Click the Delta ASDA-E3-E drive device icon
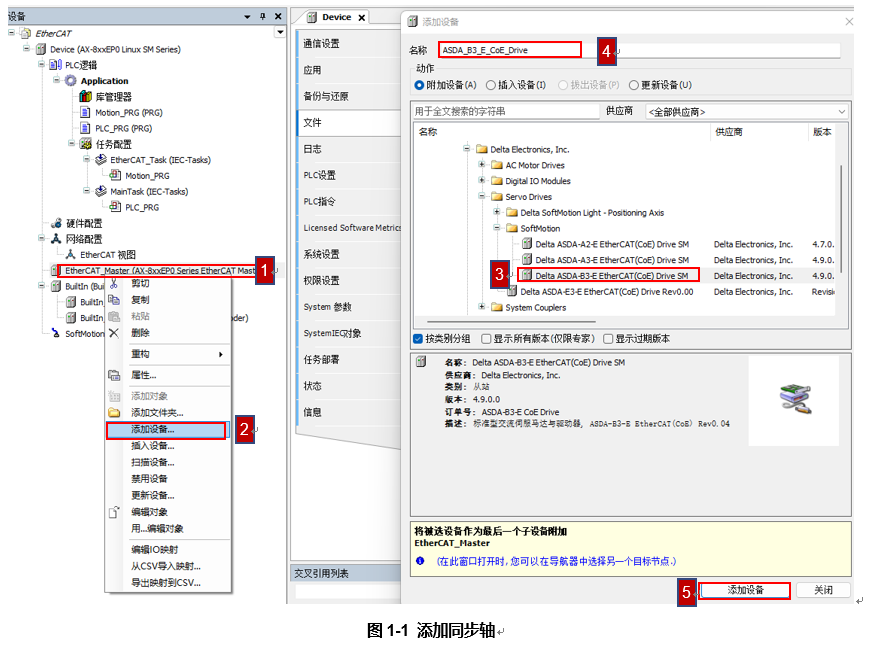The height and width of the screenshot is (649, 871). click(512, 291)
